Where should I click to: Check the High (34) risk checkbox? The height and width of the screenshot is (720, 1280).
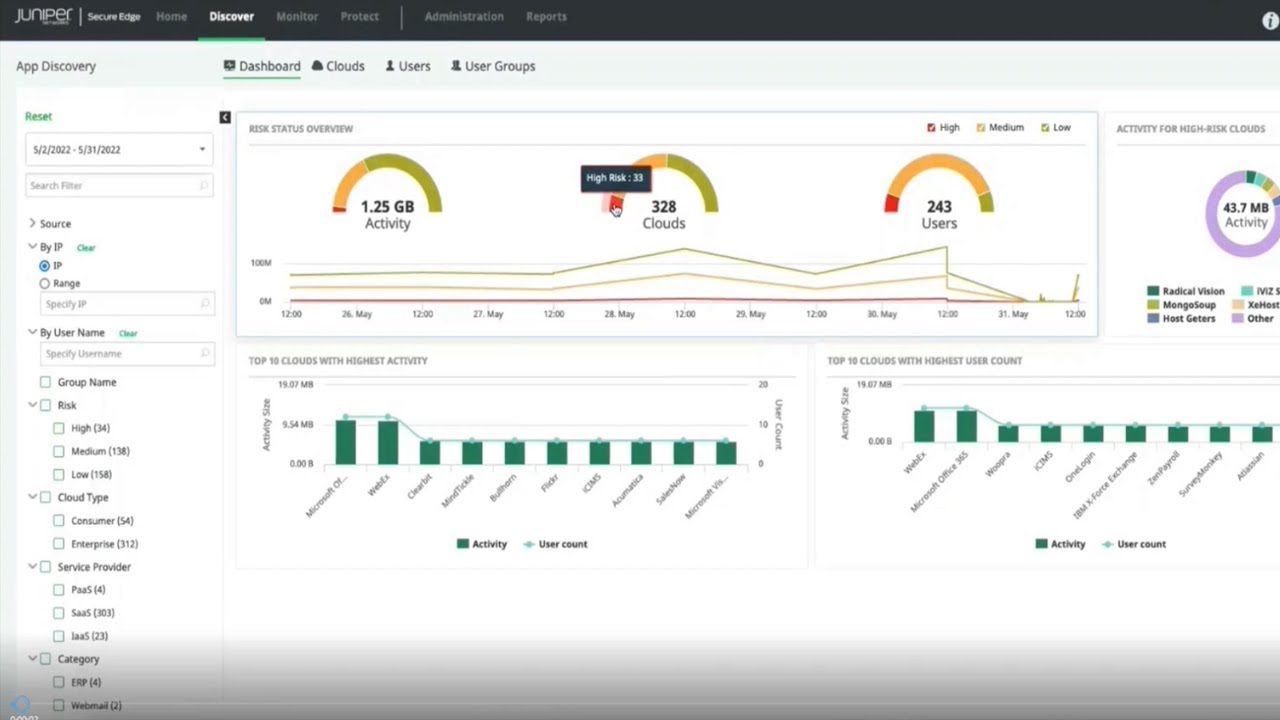(59, 428)
